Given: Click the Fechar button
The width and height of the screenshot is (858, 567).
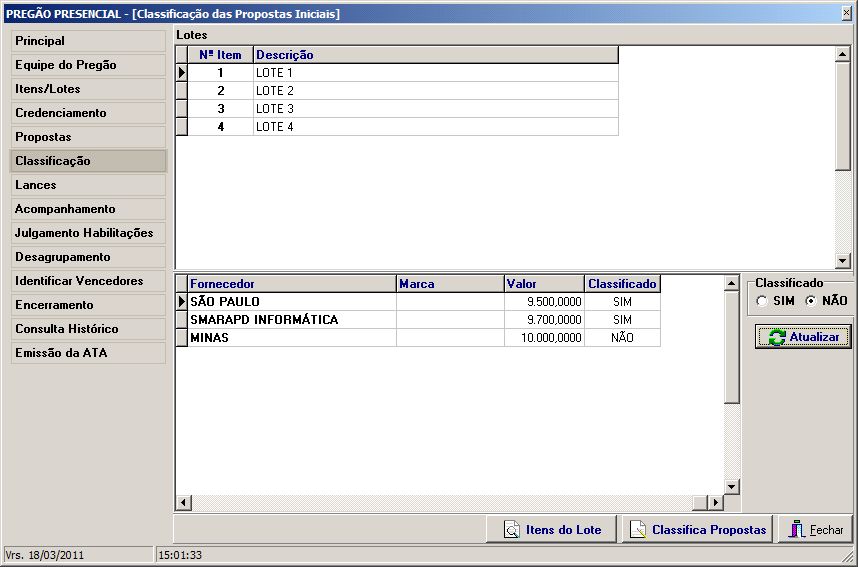Looking at the screenshot, I should click(815, 529).
